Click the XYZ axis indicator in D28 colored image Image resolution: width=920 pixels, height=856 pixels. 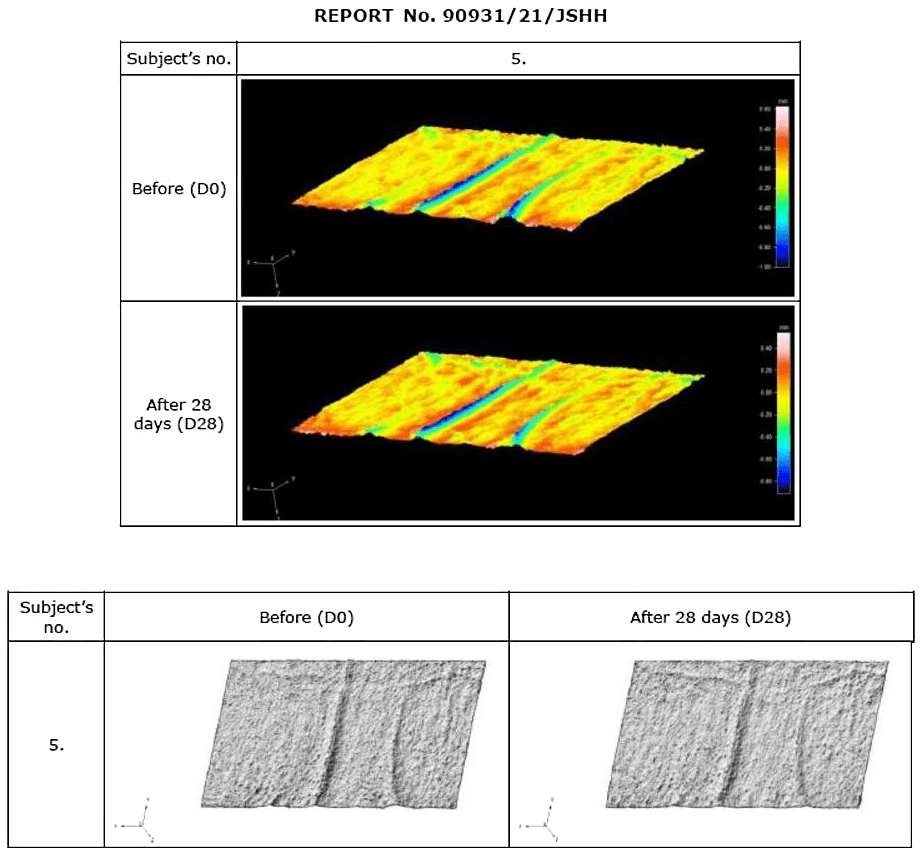[272, 497]
